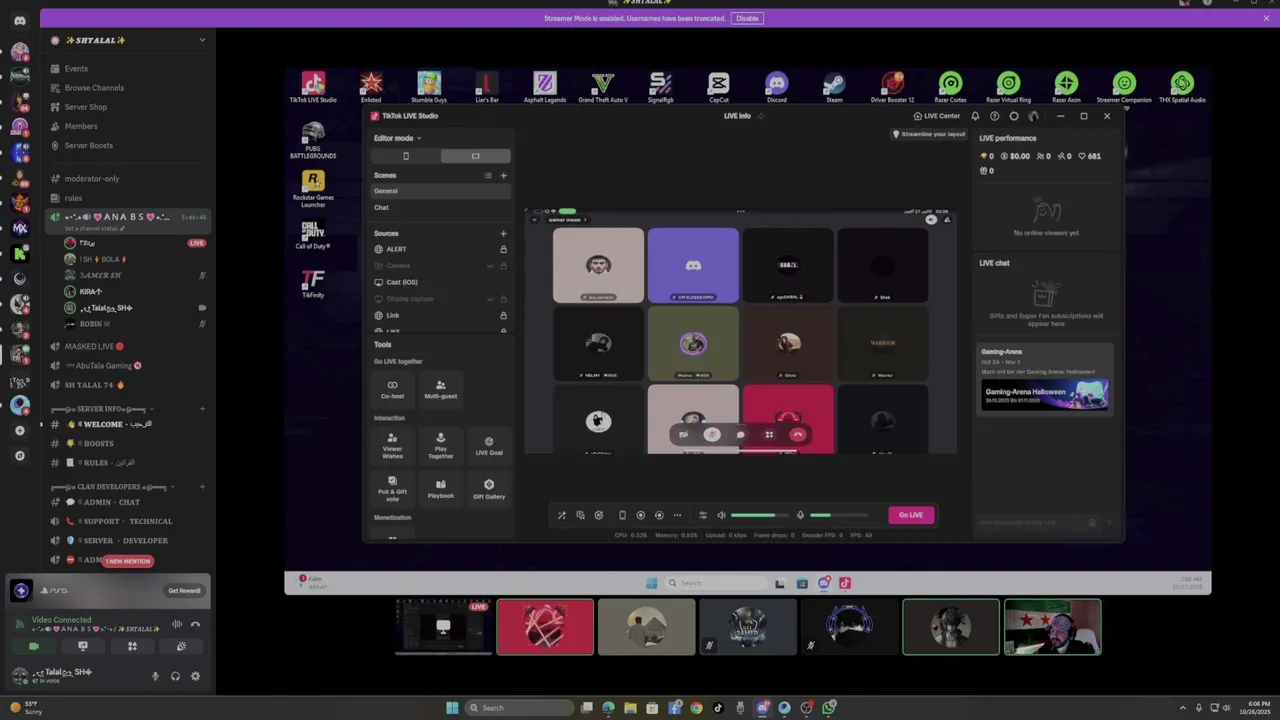Adjust speaker volume slider in Studio
The image size is (1280, 720).
[x=760, y=515]
